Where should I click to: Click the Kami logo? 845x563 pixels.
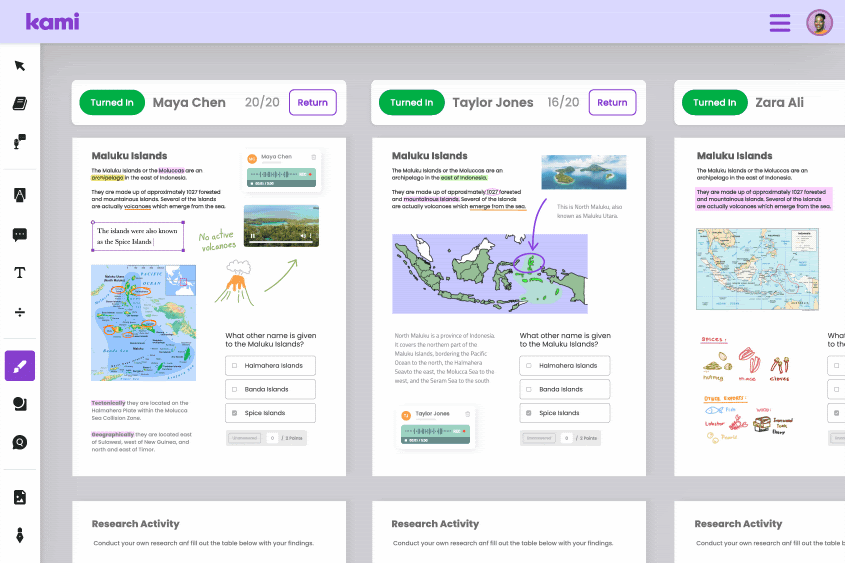52,22
